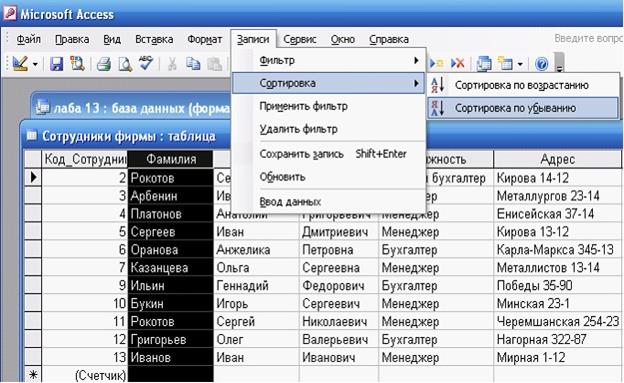Click the Sort descending Z-A icon
The width and height of the screenshot is (624, 383).
coord(438,108)
